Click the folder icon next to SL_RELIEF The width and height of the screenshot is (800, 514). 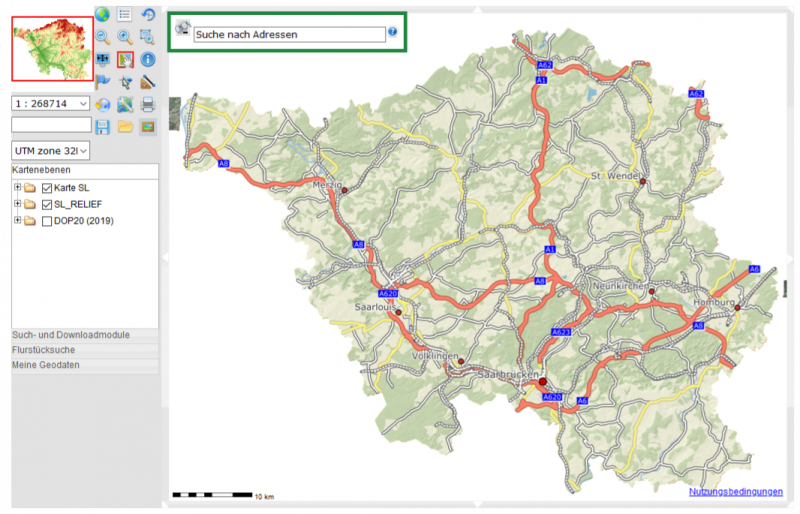point(30,204)
